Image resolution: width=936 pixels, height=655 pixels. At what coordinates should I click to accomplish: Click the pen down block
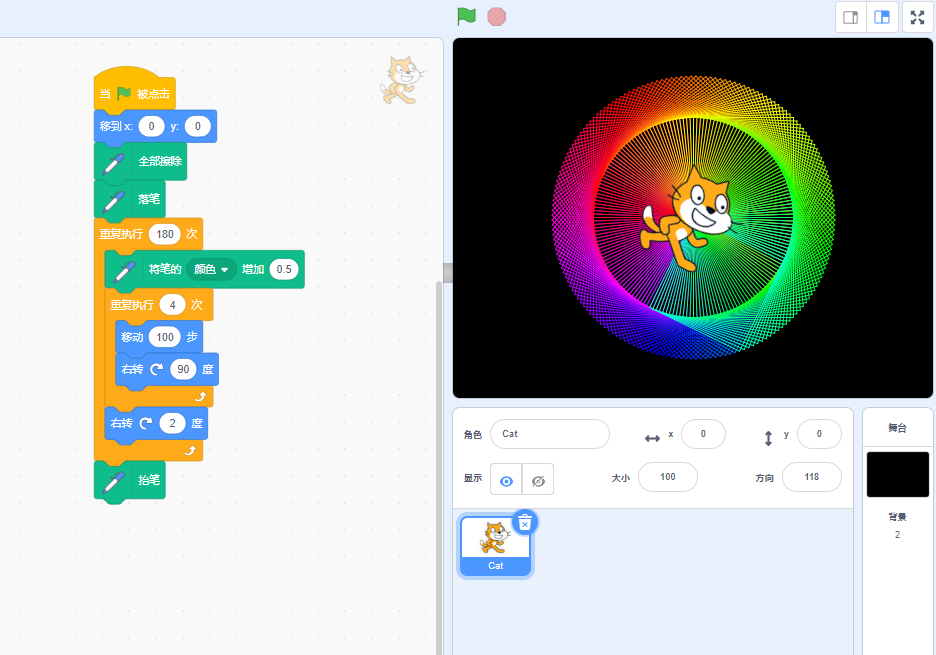click(x=130, y=199)
